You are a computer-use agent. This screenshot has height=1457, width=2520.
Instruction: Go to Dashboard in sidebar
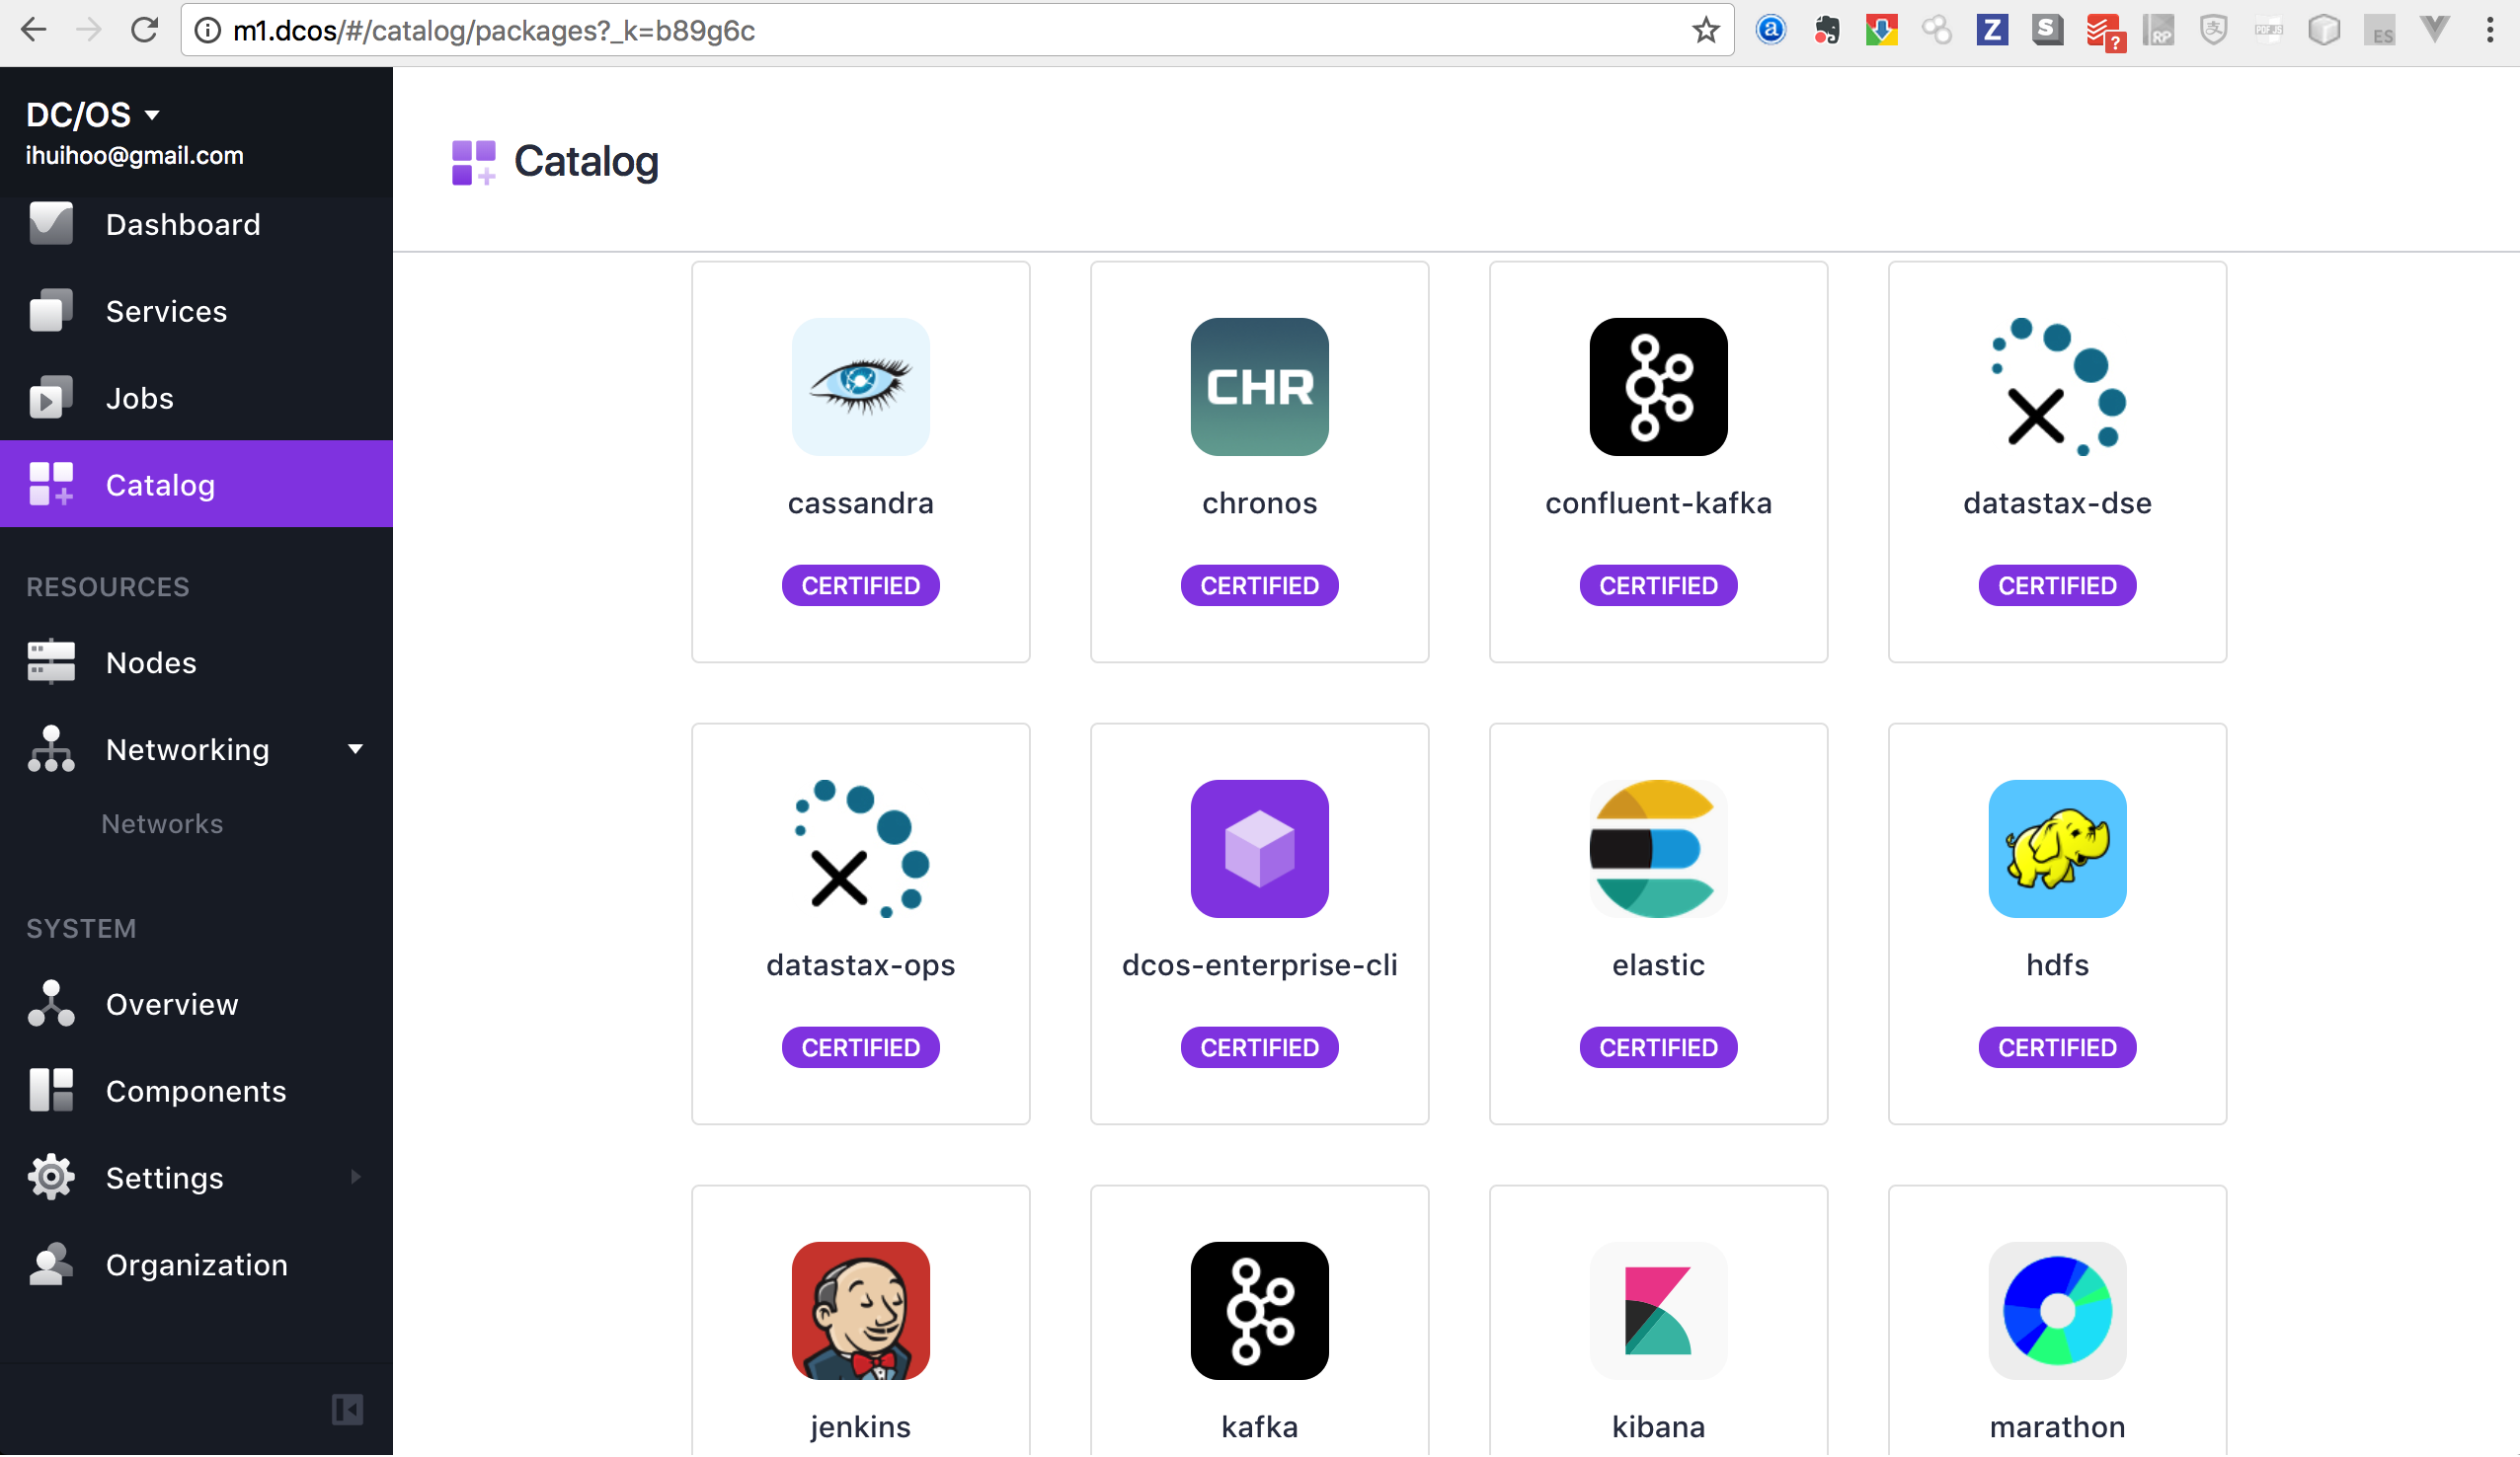click(x=183, y=225)
